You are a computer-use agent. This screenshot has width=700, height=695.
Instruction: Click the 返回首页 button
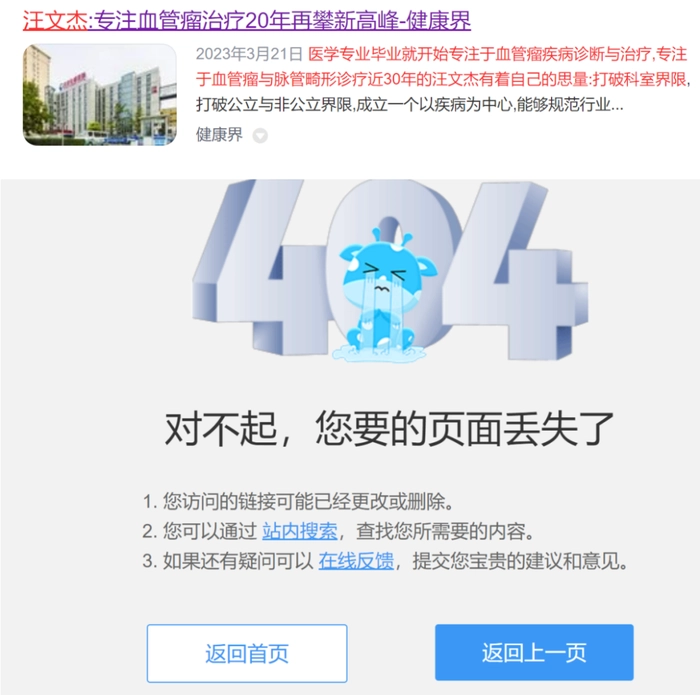click(x=247, y=653)
